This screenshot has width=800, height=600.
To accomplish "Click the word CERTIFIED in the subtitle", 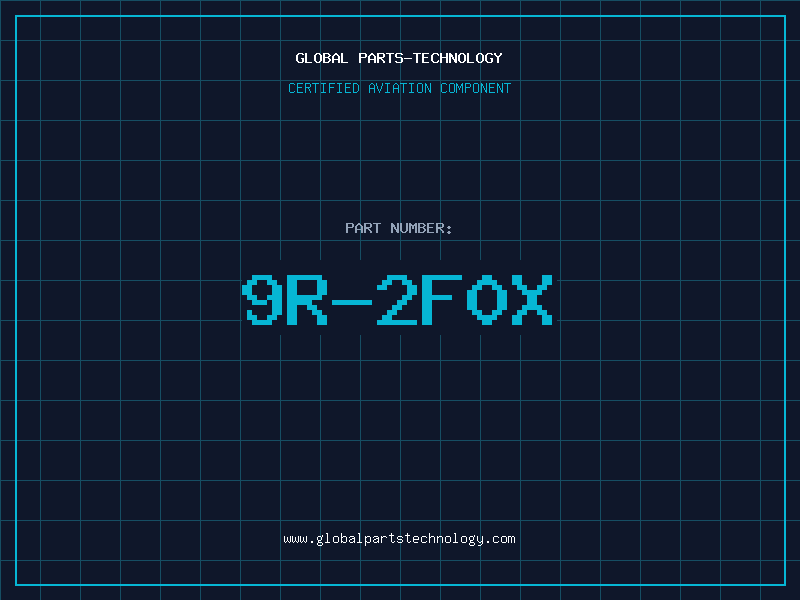I will click(324, 88).
